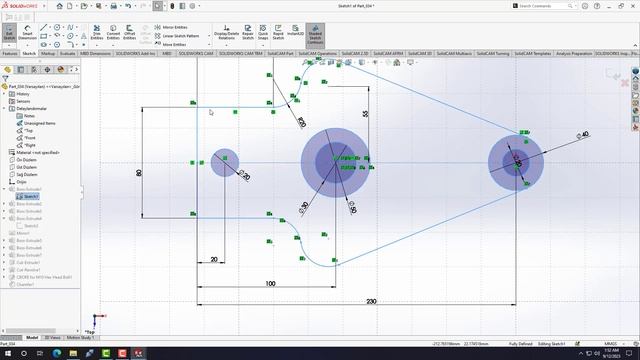Click the Home icon in title bar
This screenshot has height=360, width=640.
tap(60, 6)
